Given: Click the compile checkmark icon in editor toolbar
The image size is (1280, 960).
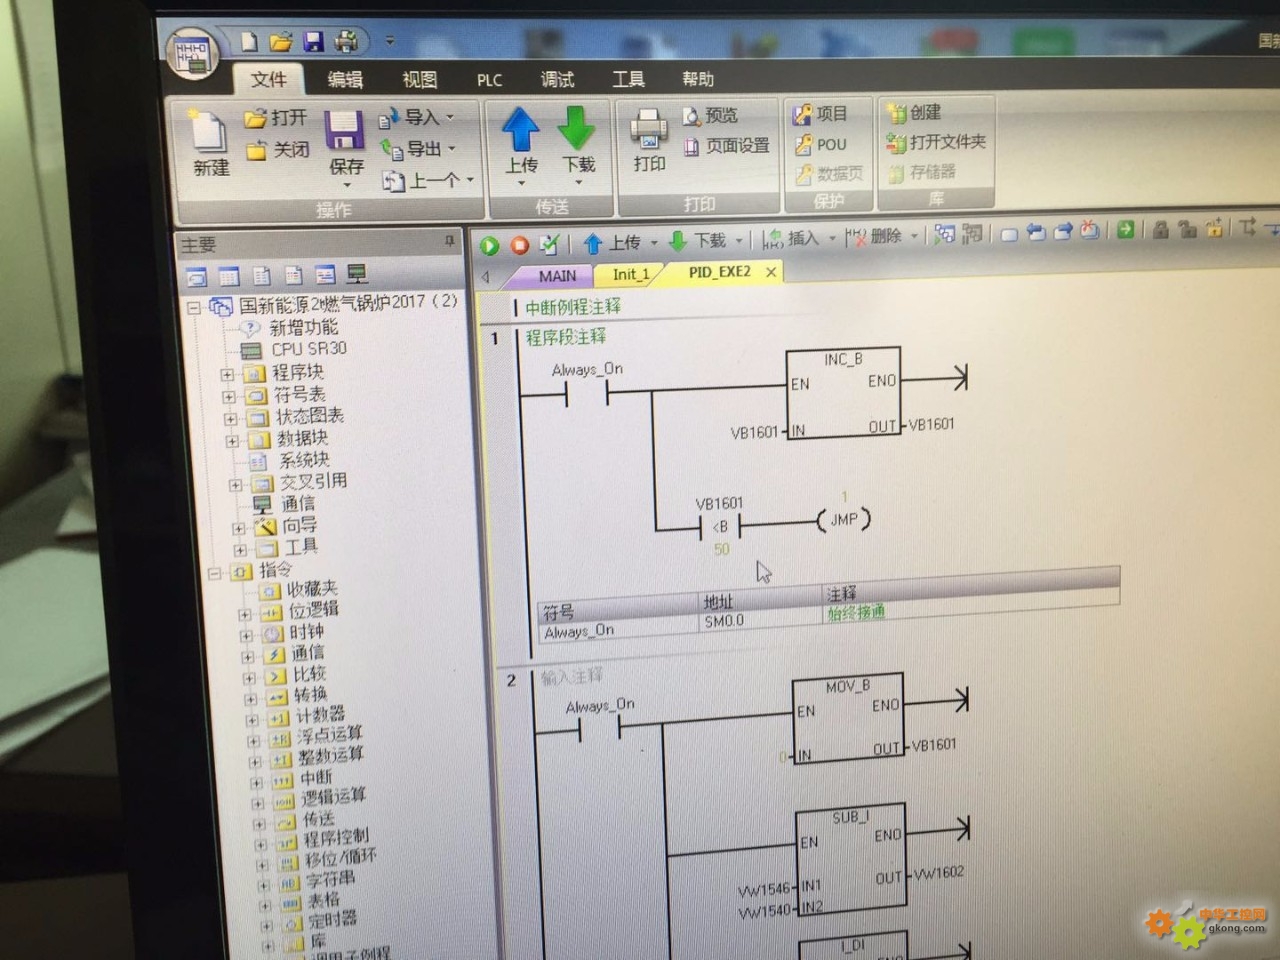Looking at the screenshot, I should 549,243.
